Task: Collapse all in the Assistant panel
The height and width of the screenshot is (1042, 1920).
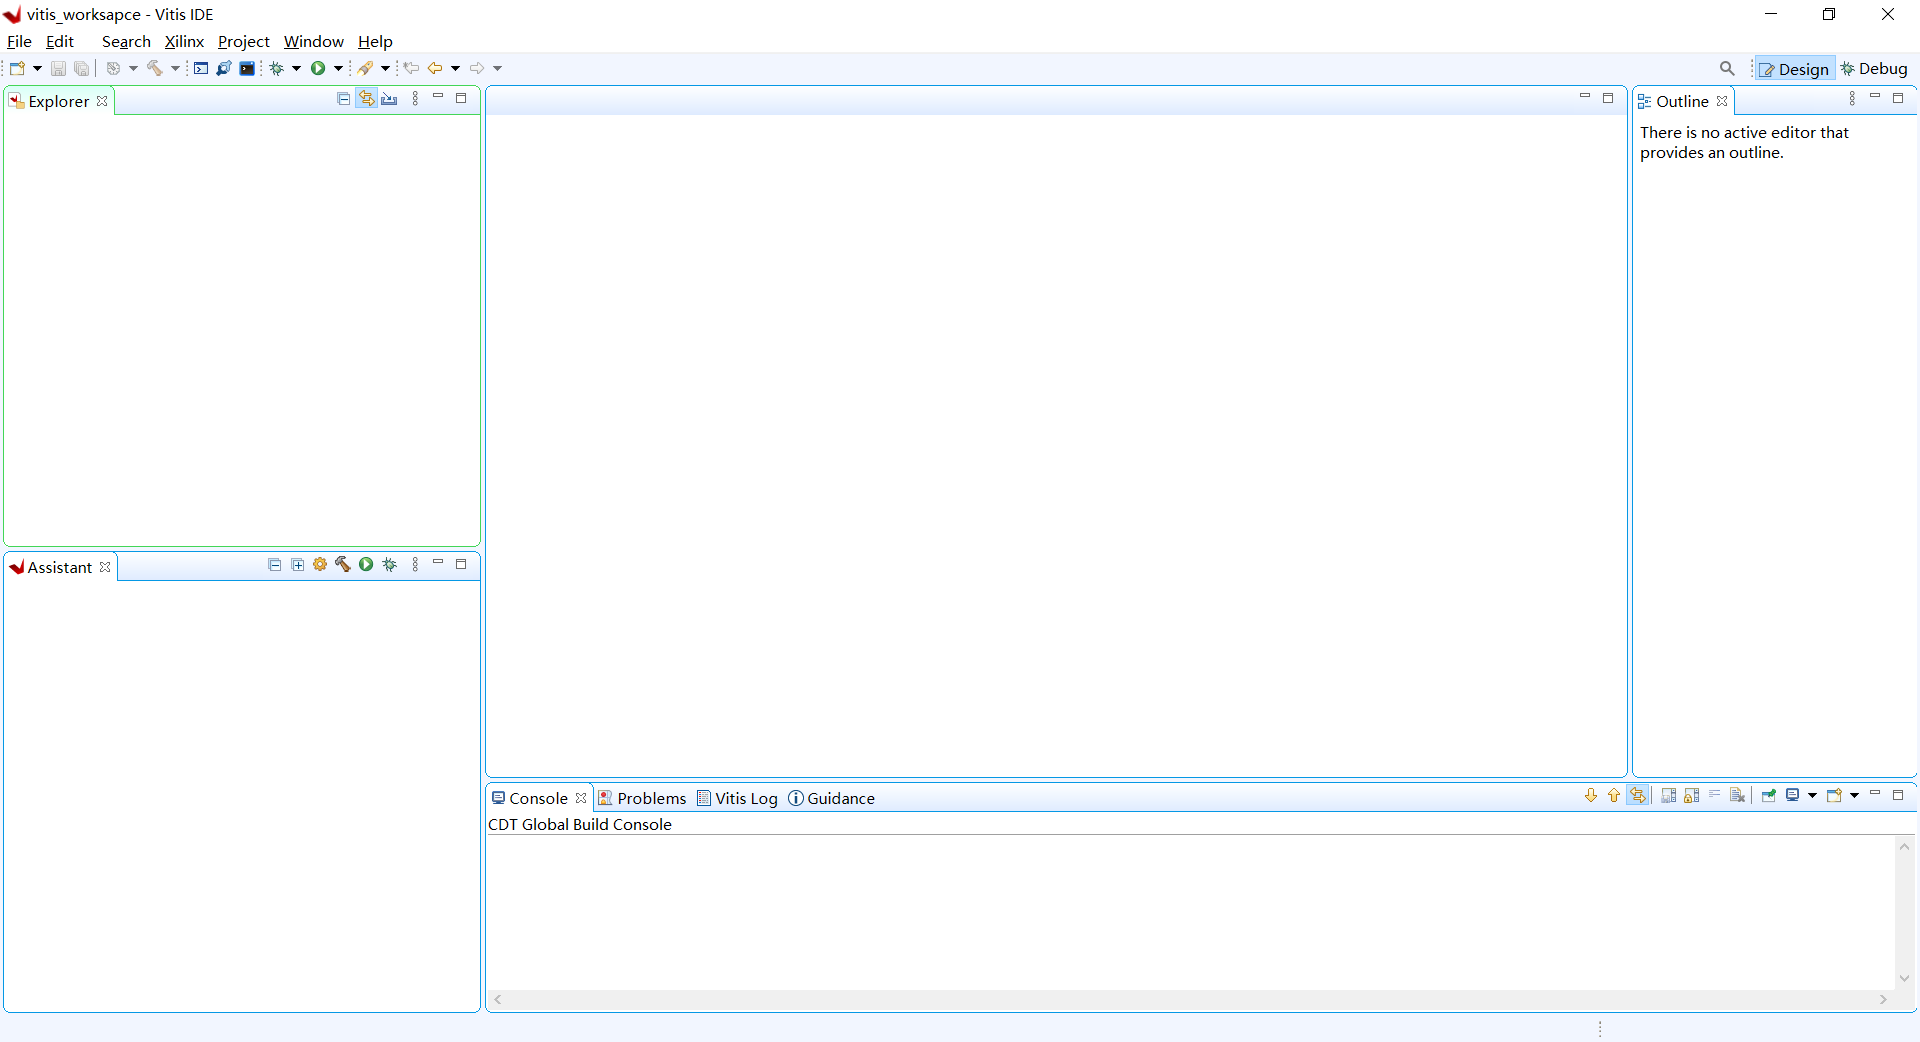Action: [x=275, y=564]
